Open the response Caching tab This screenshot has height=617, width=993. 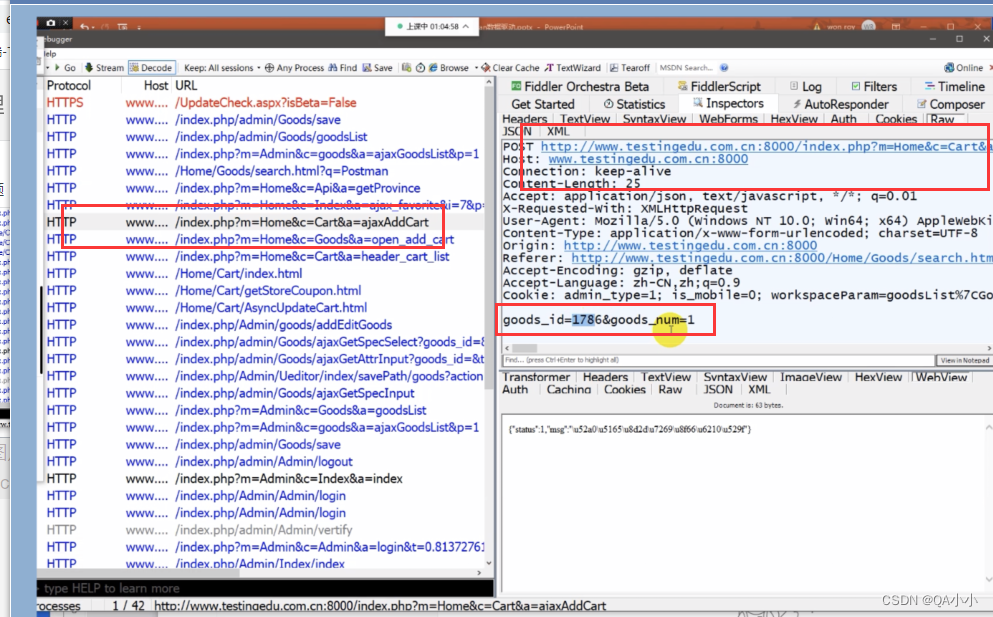tap(569, 390)
